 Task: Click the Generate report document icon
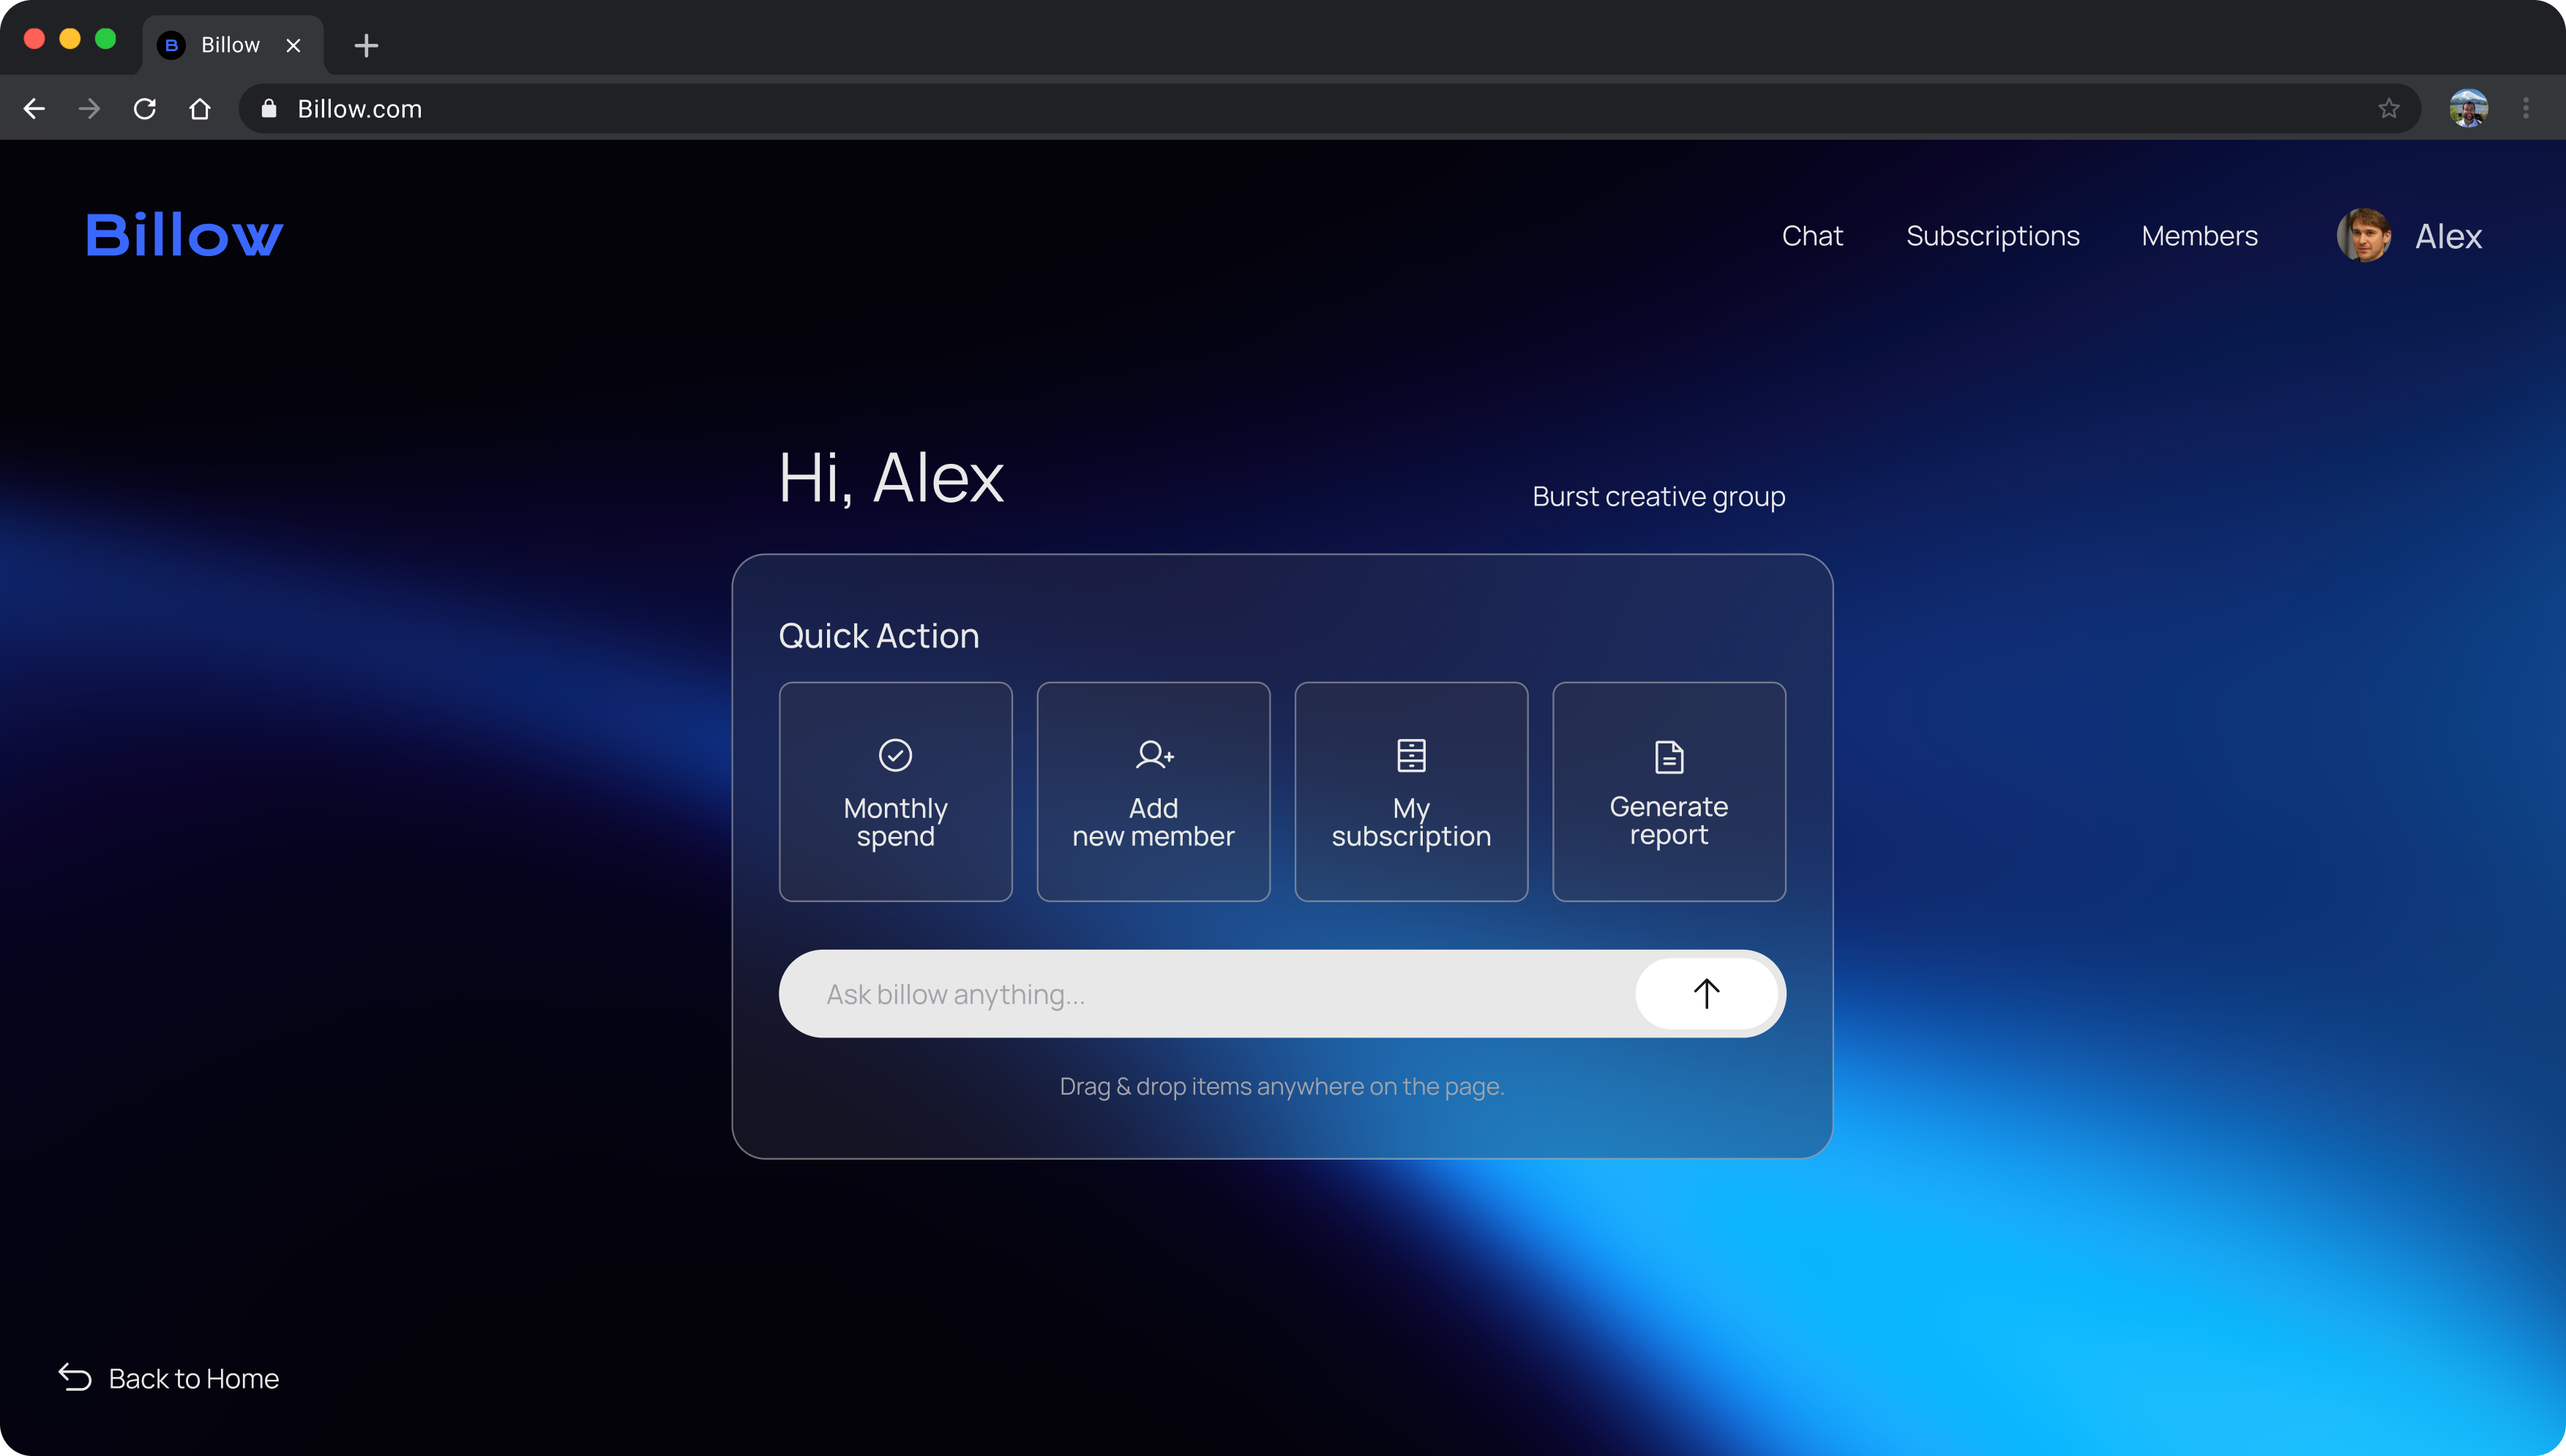pyautogui.click(x=1668, y=757)
